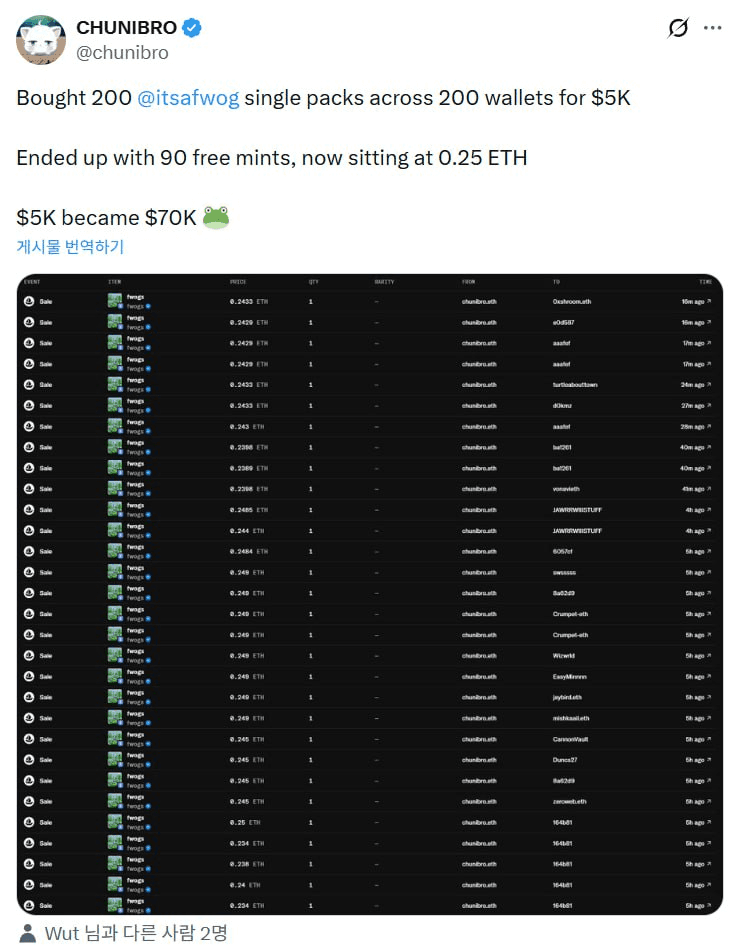Click the CHUNIBRO display name

(126, 28)
